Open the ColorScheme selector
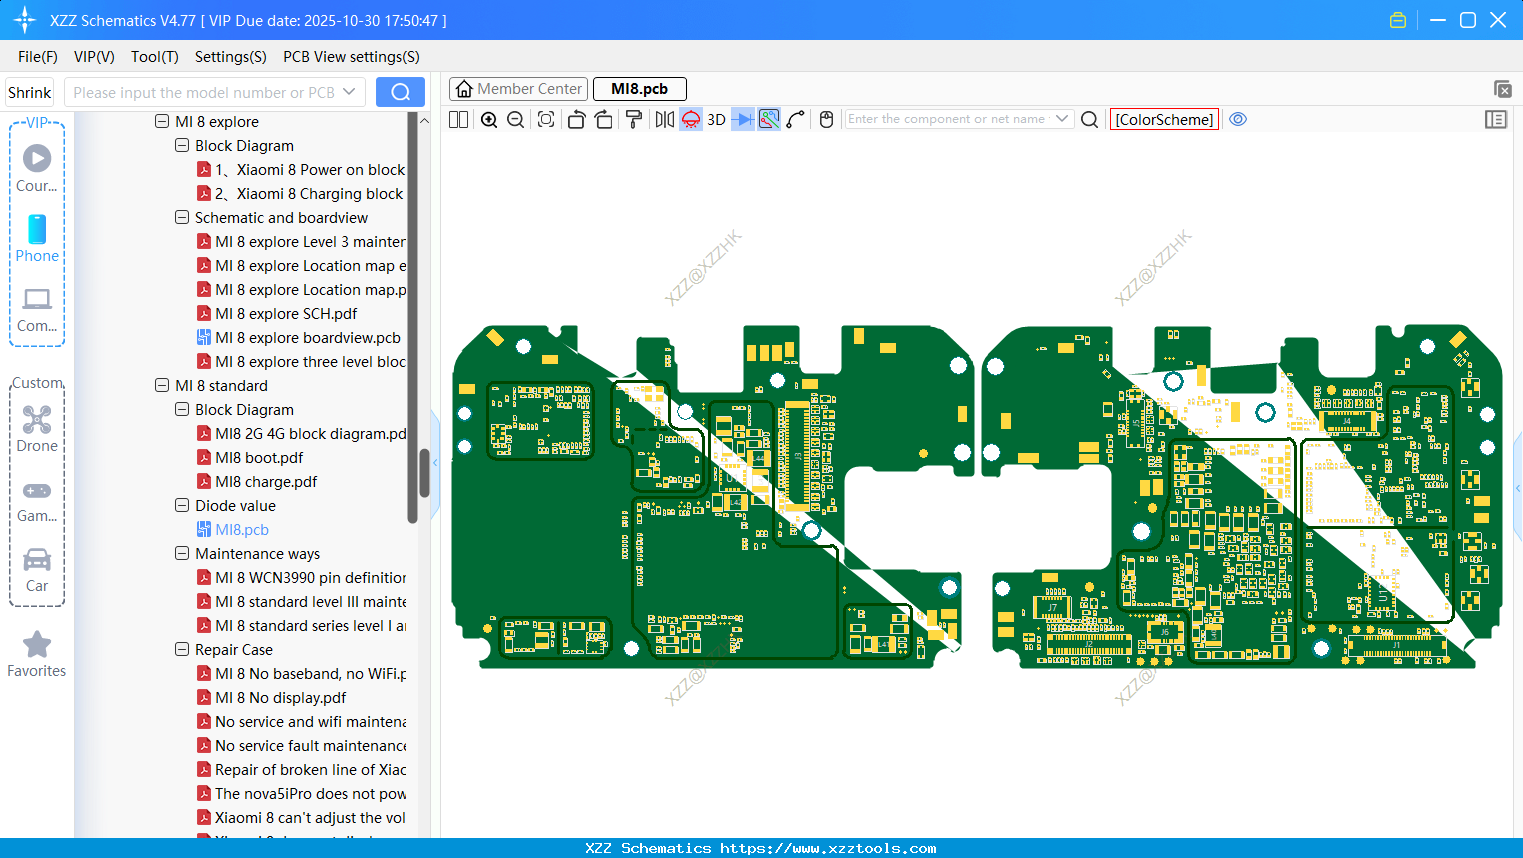Image resolution: width=1523 pixels, height=858 pixels. pyautogui.click(x=1164, y=119)
